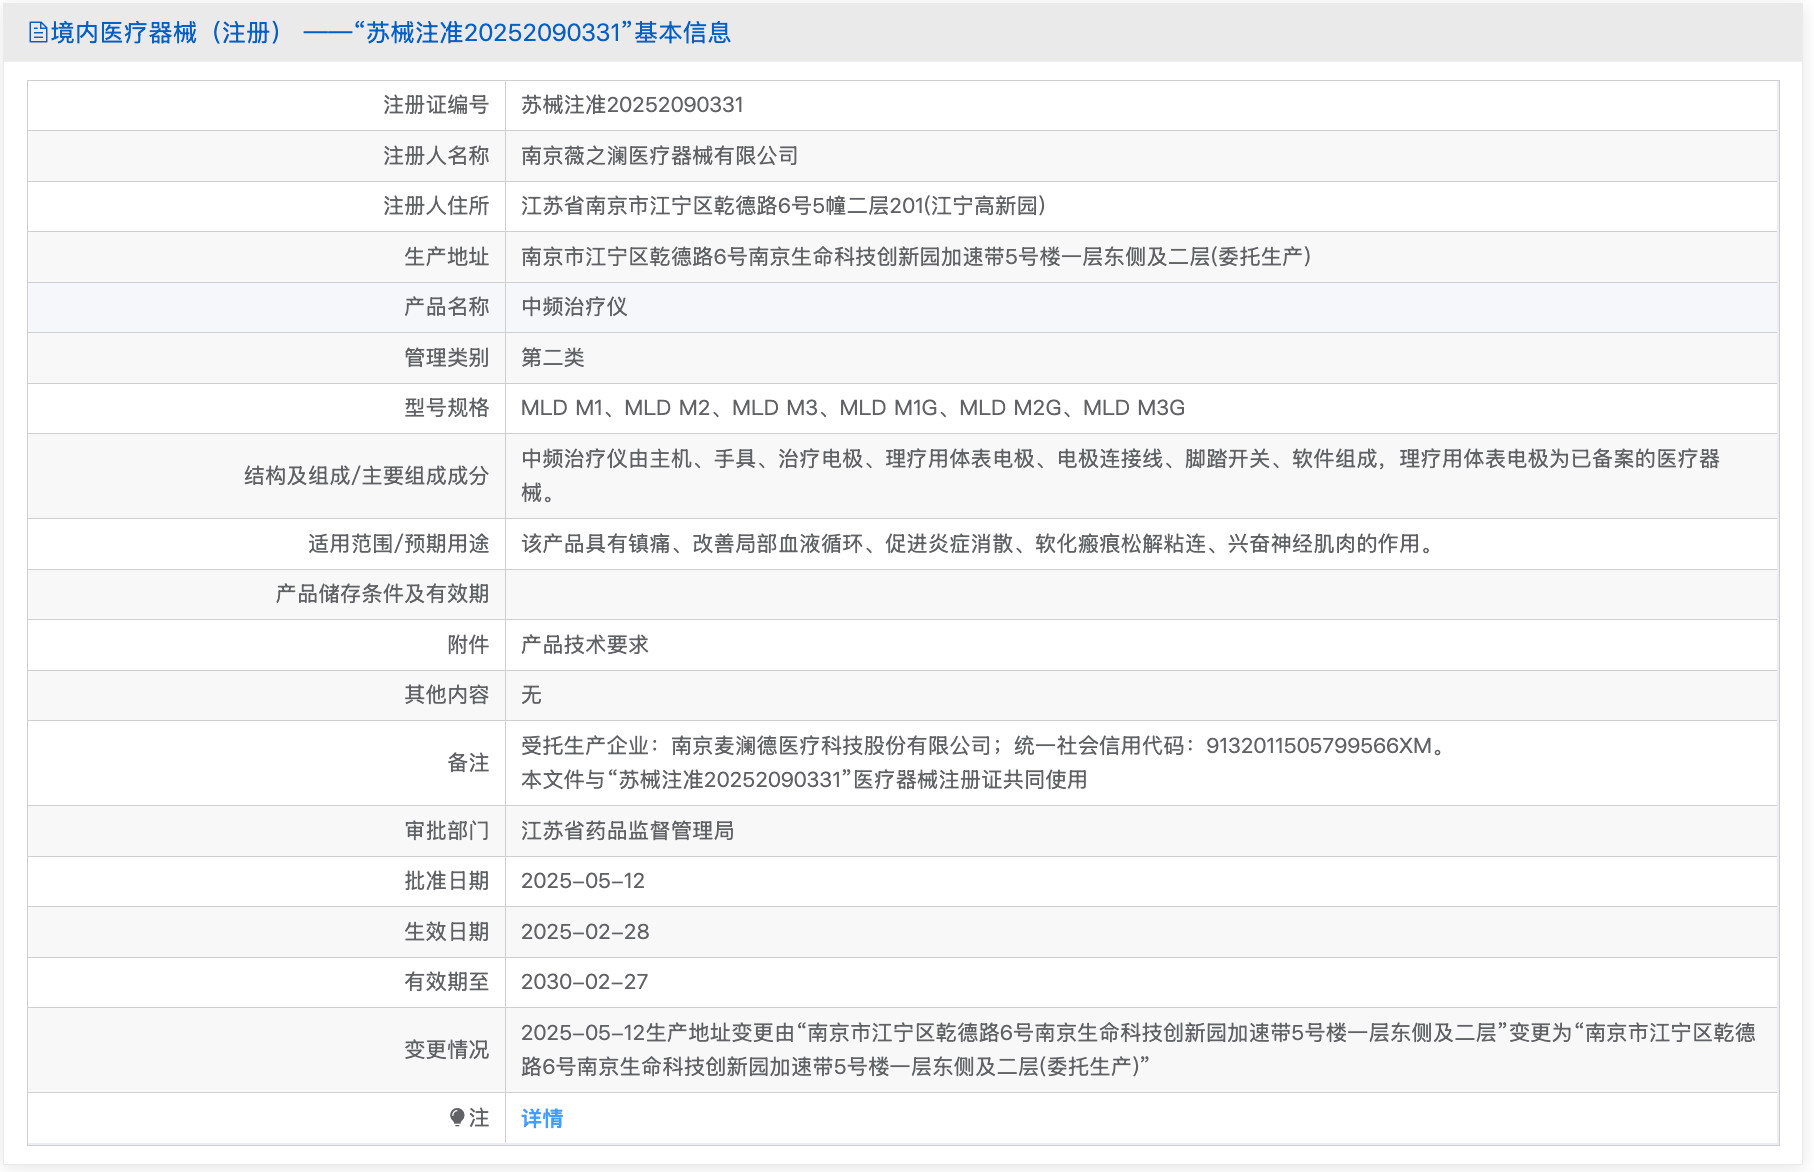The height and width of the screenshot is (1172, 1814).
Task: Click the 产品技术要求 attachment text
Action: 585,645
